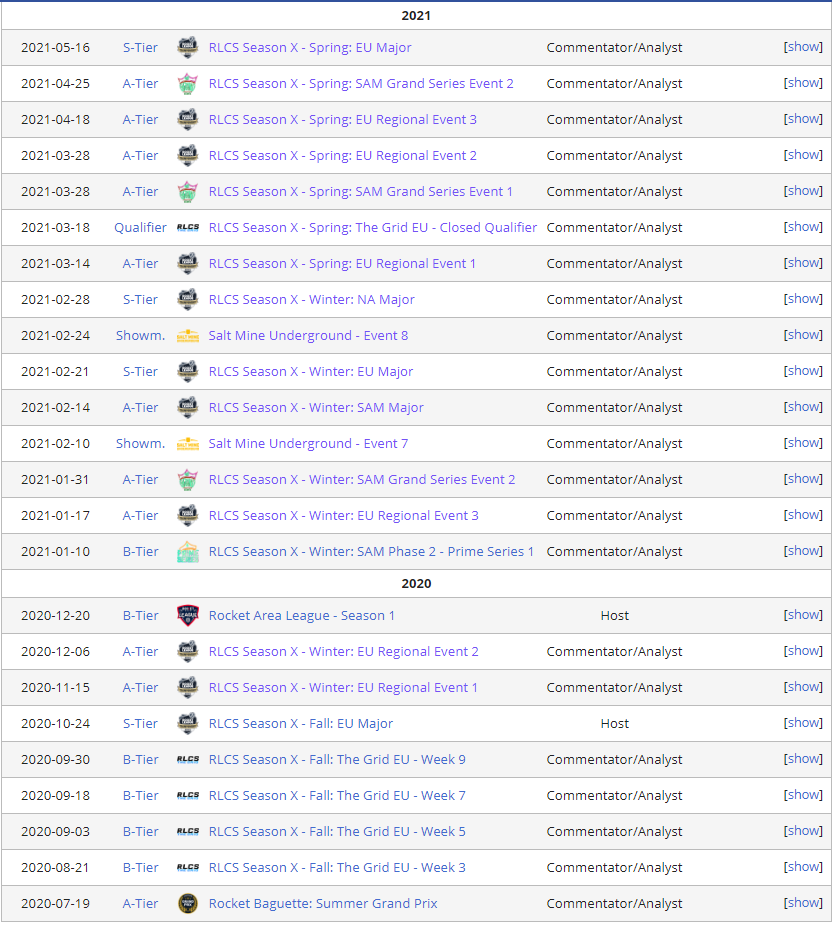Viewport: 832px width, 925px height.
Task: Click the icon beside Winter: EU Regional Event 2
Action: click(x=188, y=652)
